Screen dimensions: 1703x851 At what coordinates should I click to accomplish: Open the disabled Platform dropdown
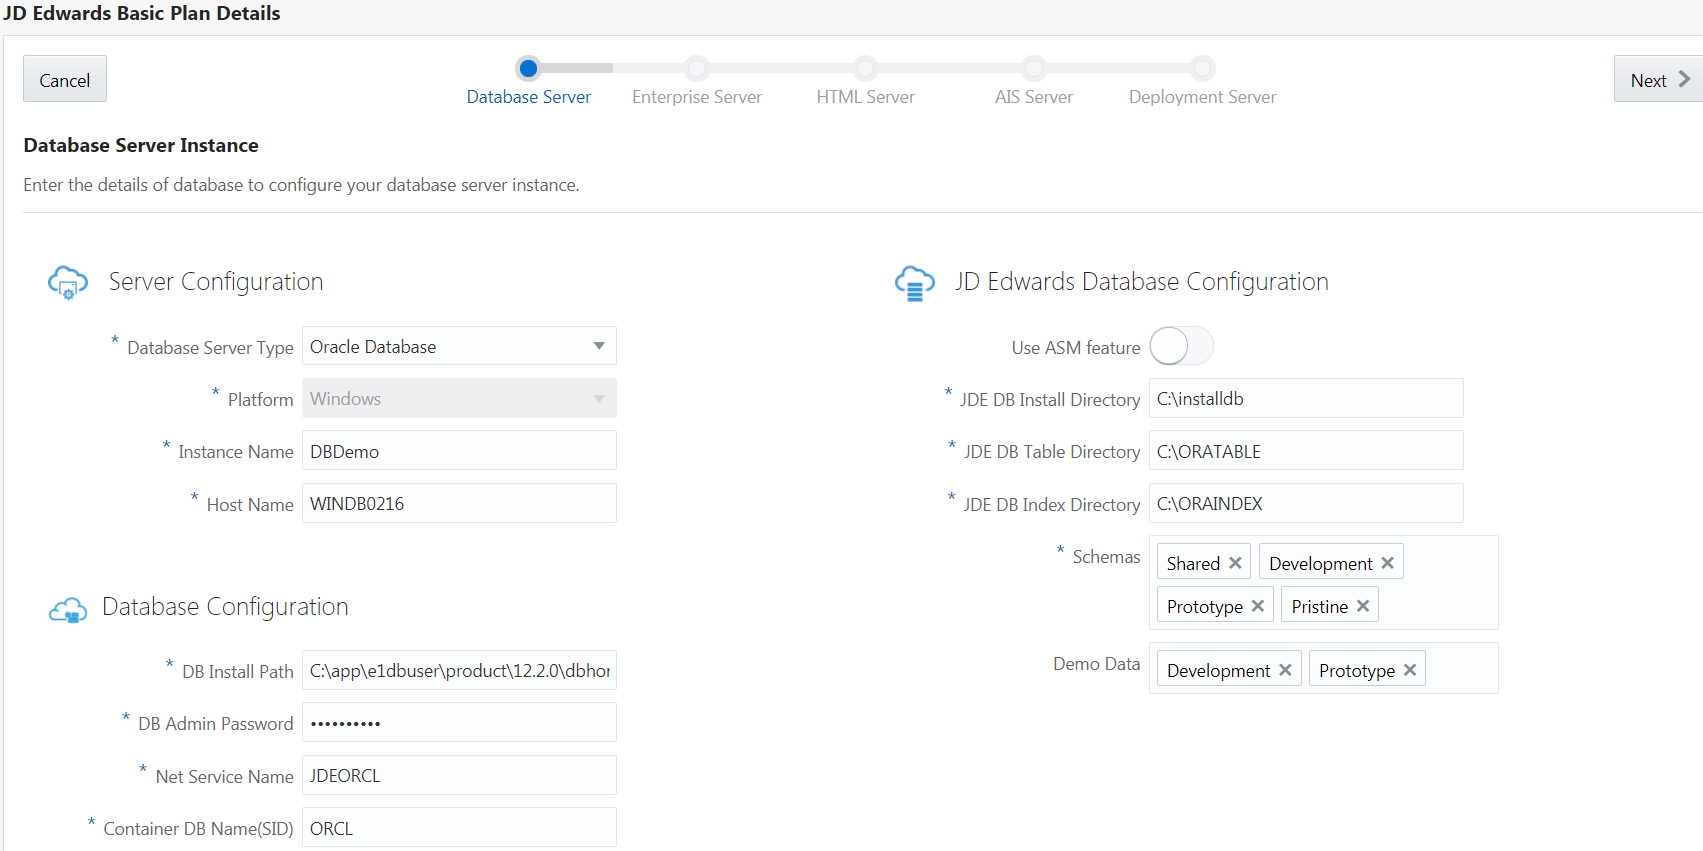pos(459,398)
